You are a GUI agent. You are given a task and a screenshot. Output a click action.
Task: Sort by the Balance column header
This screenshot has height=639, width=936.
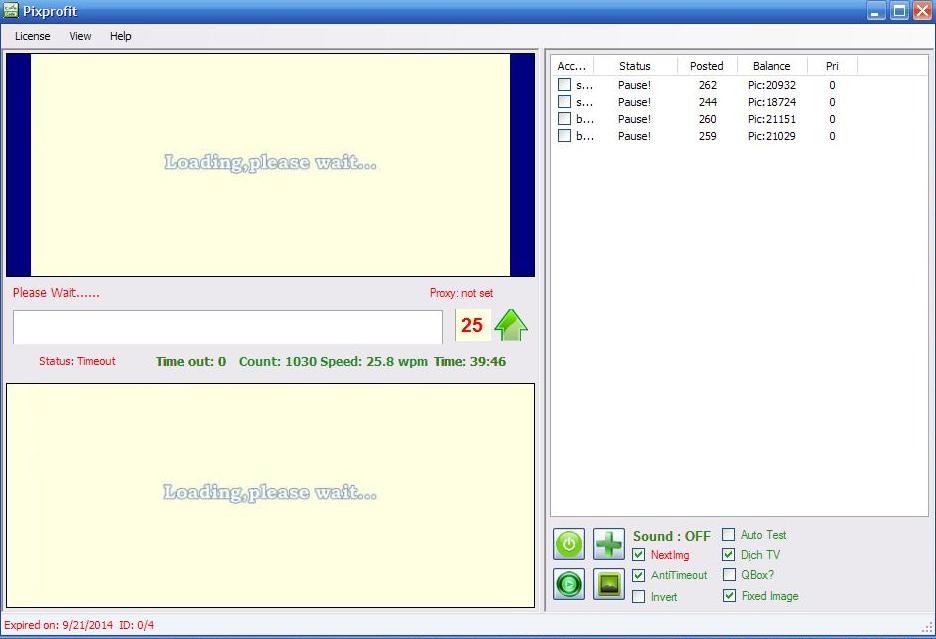tap(772, 66)
